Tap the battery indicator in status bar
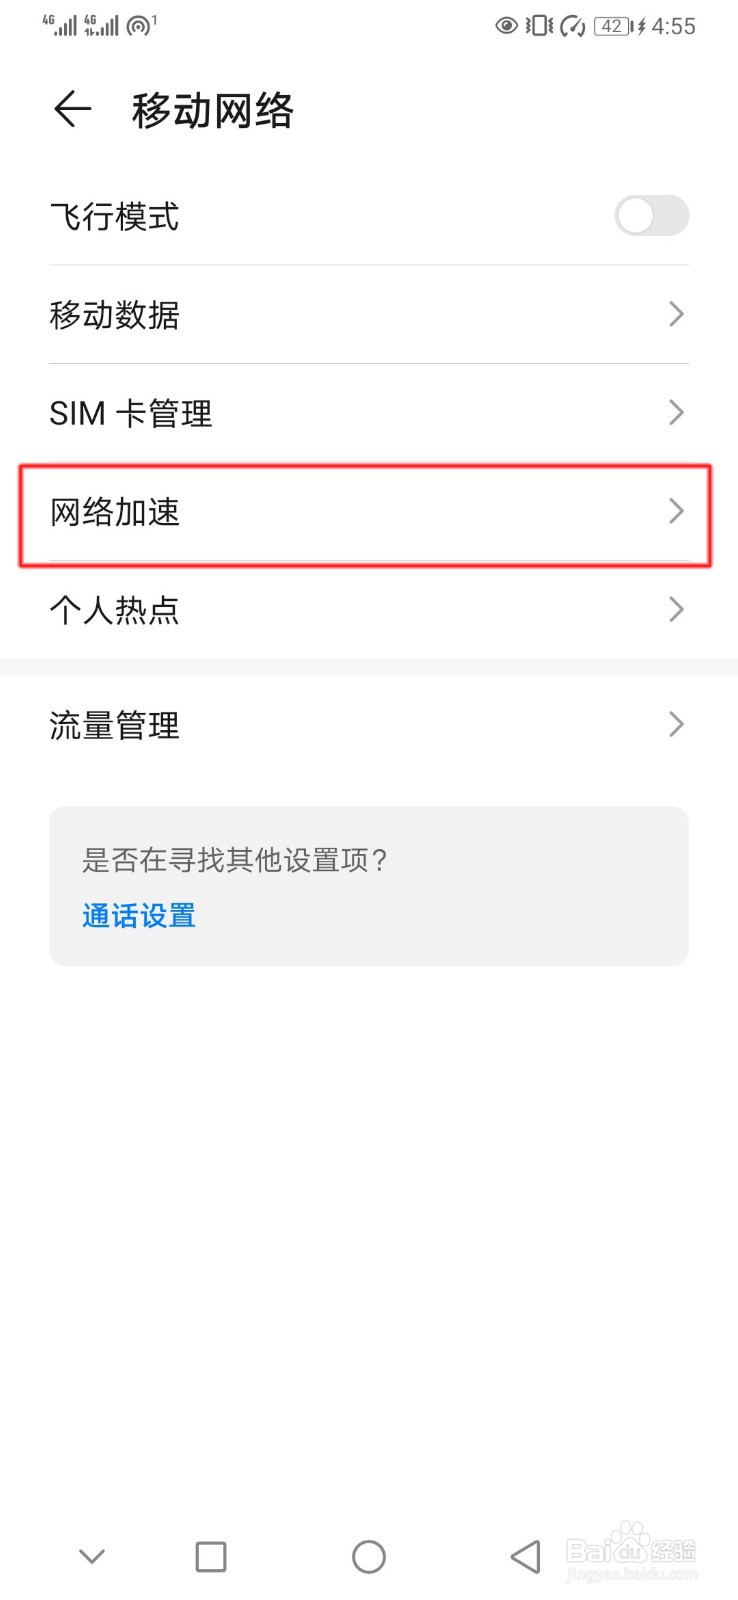This screenshot has height=1600, width=738. tap(613, 26)
